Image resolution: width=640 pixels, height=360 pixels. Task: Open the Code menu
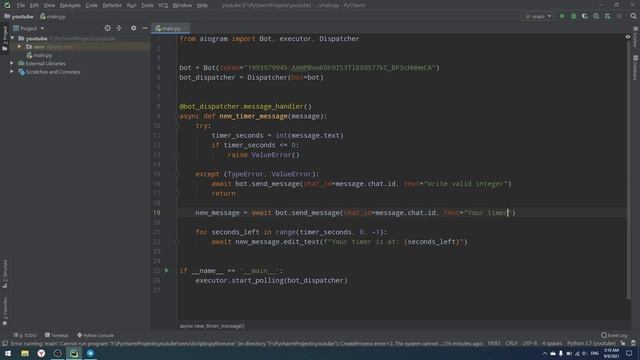tap(91, 5)
